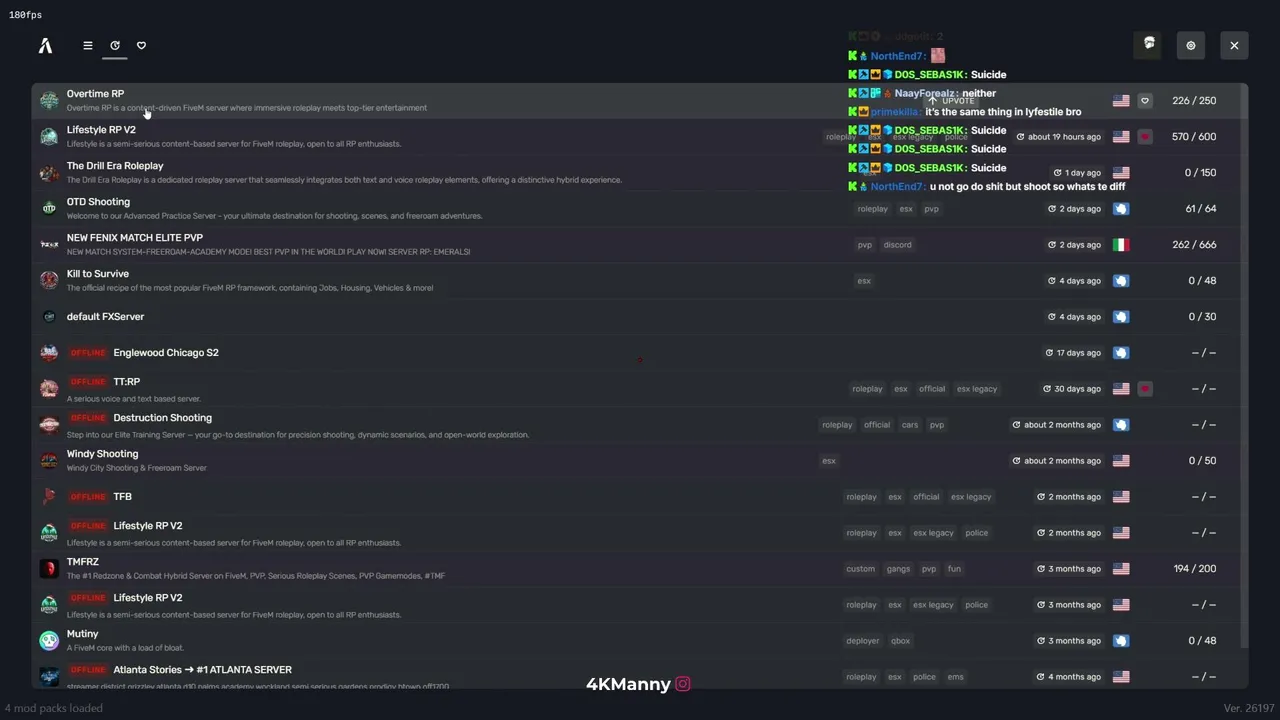
Task: Toggle favorite heart for TT:RP
Action: tap(1145, 389)
